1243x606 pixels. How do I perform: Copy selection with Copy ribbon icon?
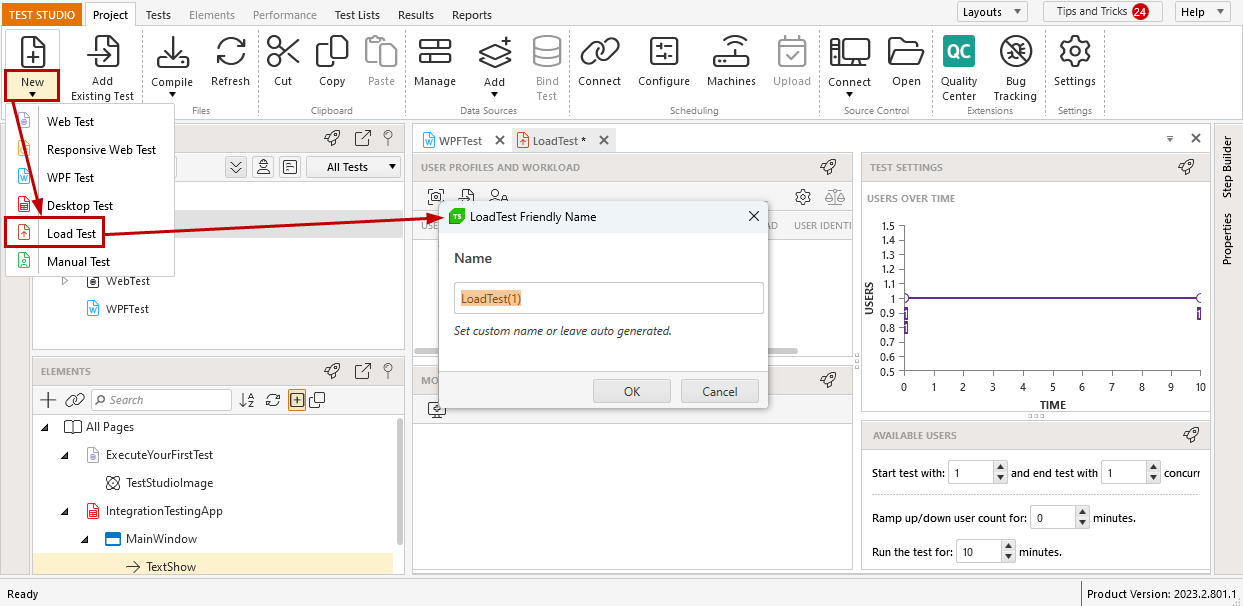[x=332, y=61]
